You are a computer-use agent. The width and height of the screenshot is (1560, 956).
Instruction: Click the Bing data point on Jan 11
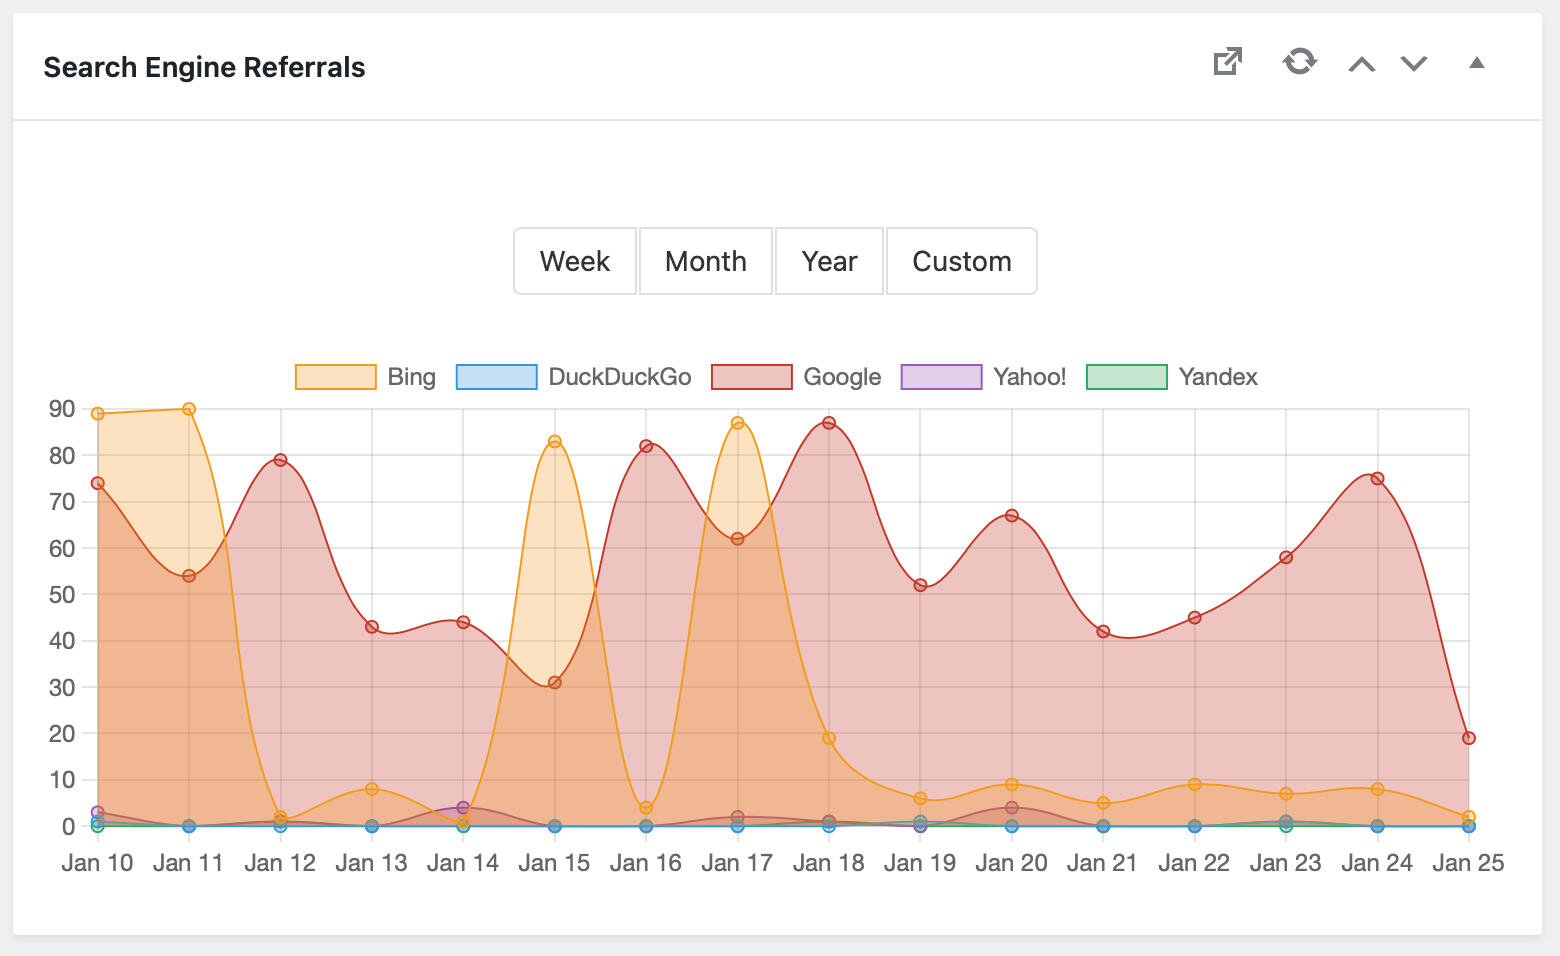[x=189, y=409]
